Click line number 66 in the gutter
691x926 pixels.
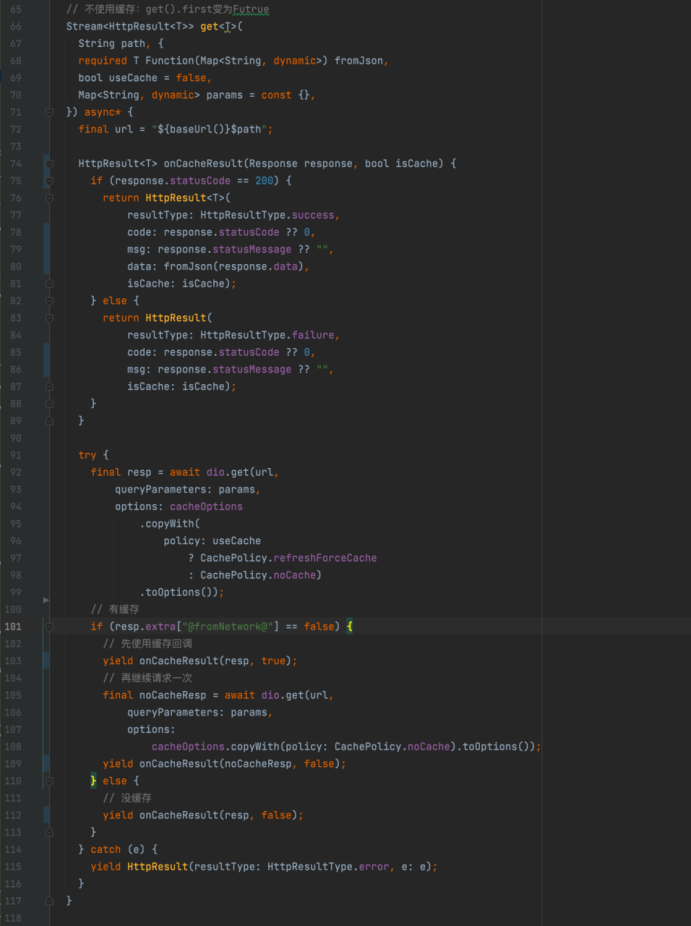coord(15,27)
